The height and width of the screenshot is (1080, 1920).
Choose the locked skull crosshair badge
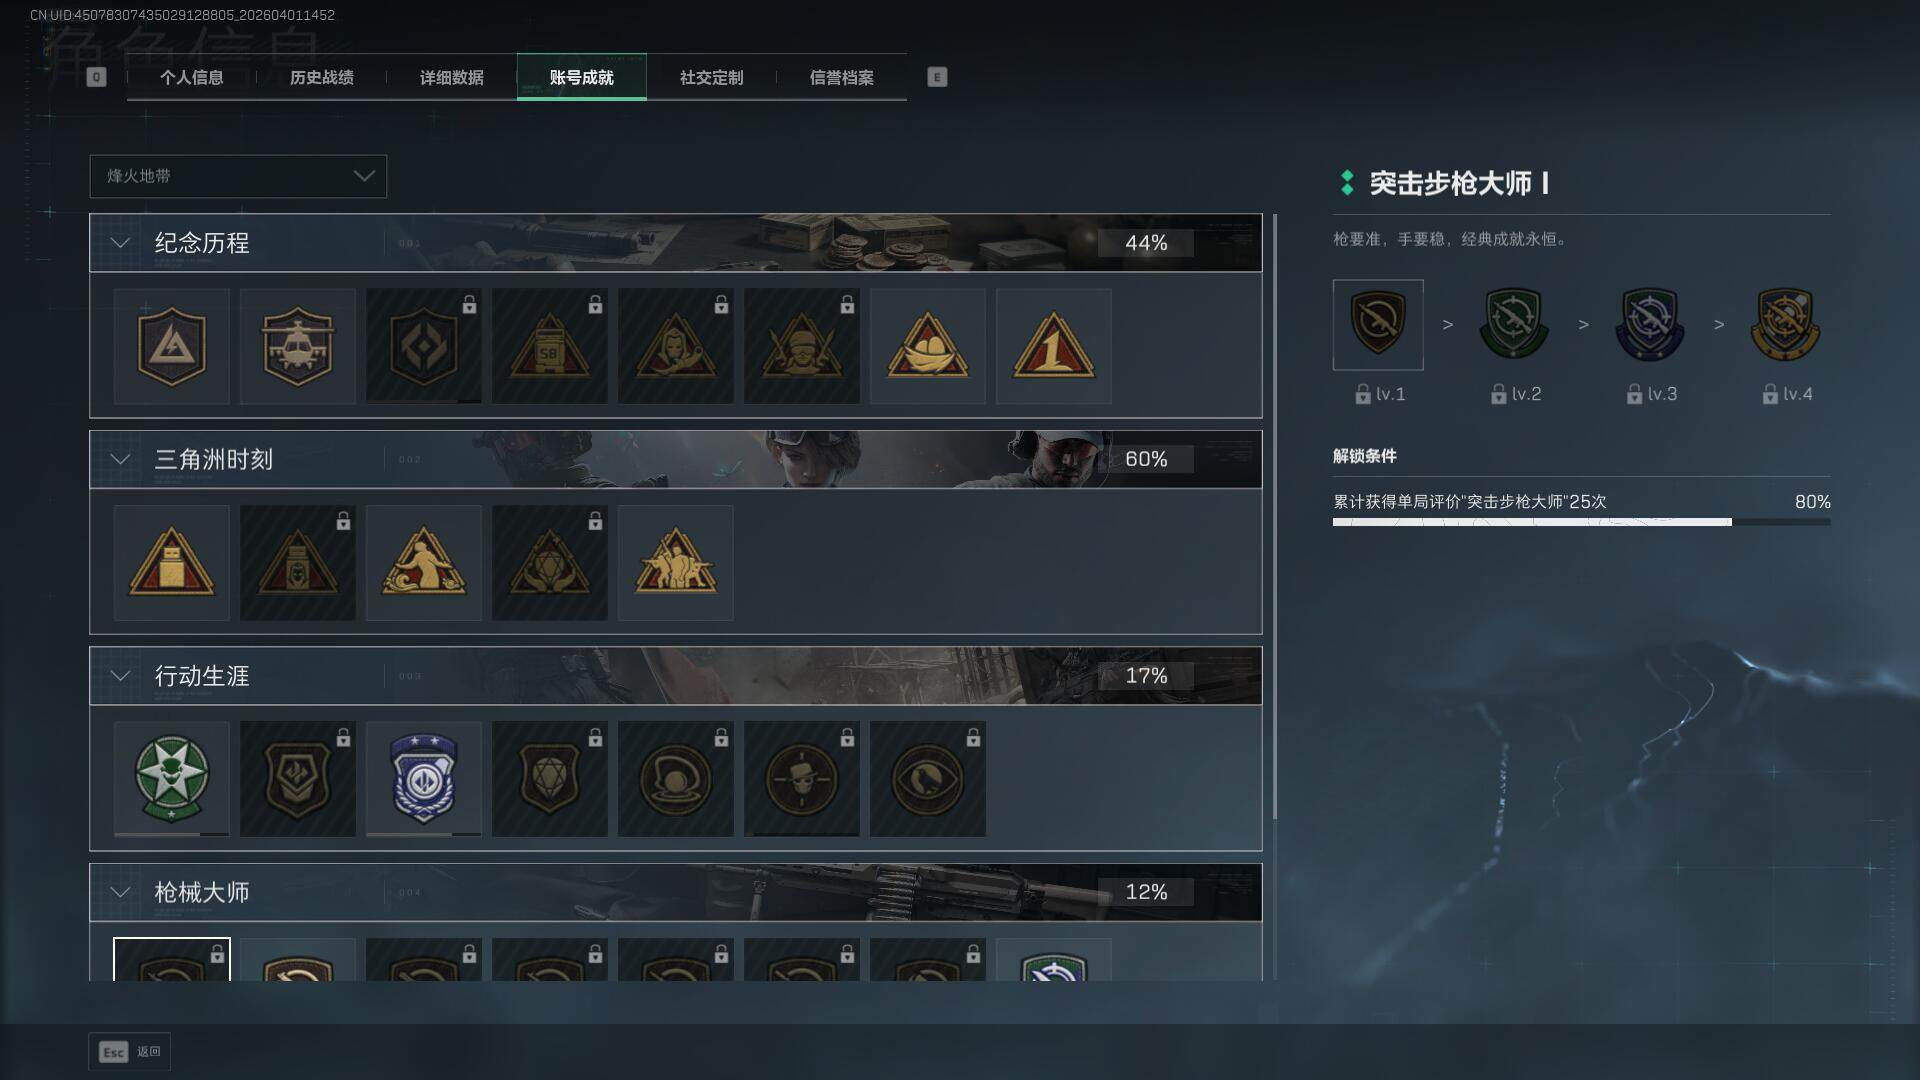(x=801, y=778)
